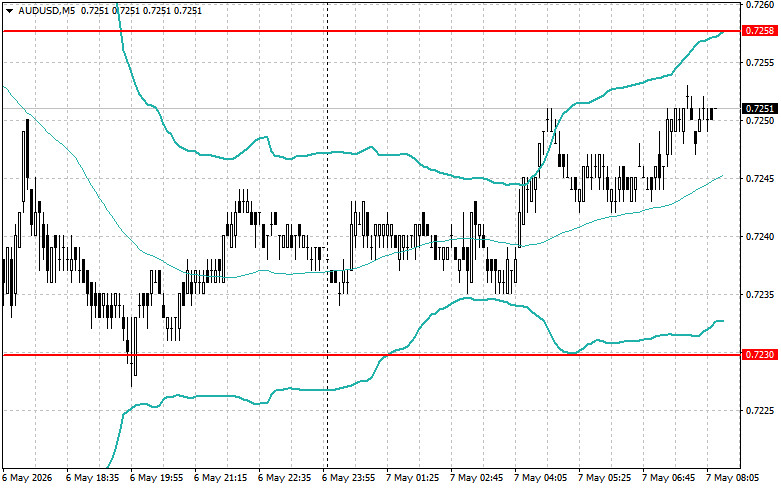Click the 7 May 05:25 time label
This screenshot has width=781, height=489.
[x=605, y=478]
